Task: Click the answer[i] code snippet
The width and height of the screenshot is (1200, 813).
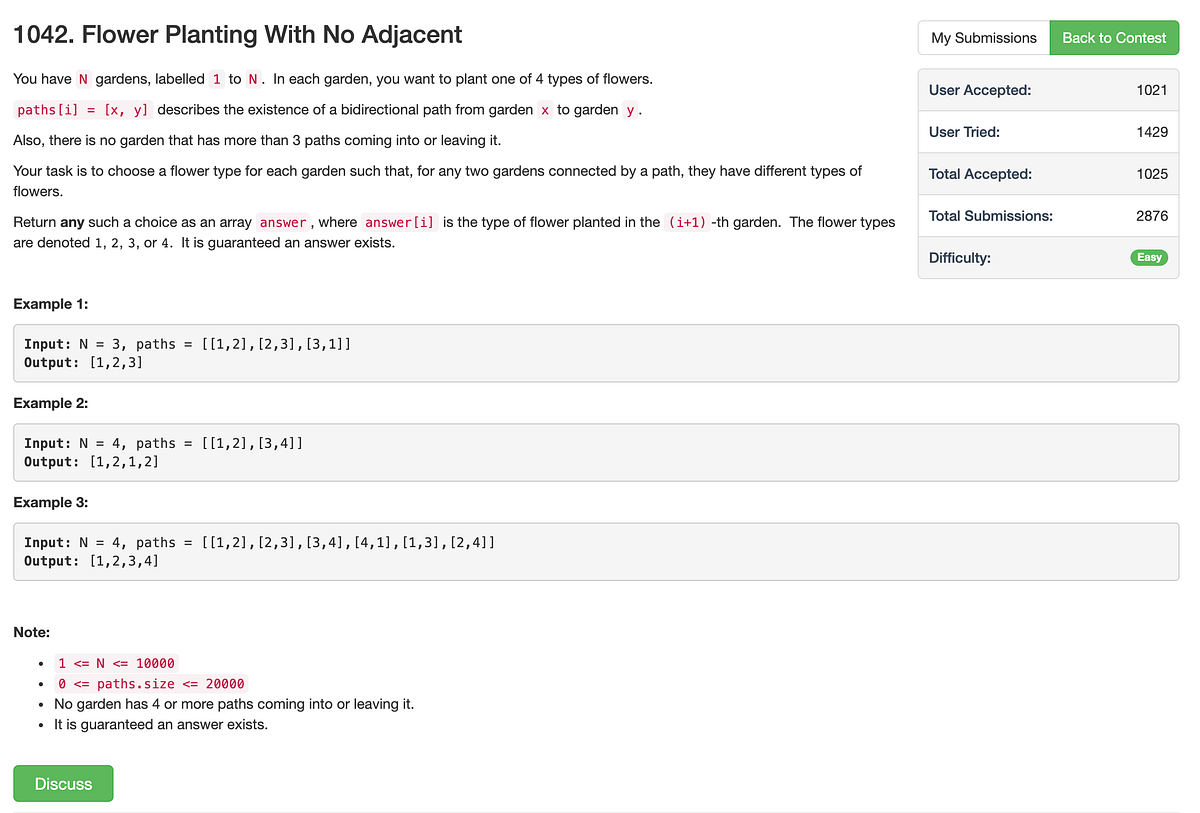Action: (400, 221)
